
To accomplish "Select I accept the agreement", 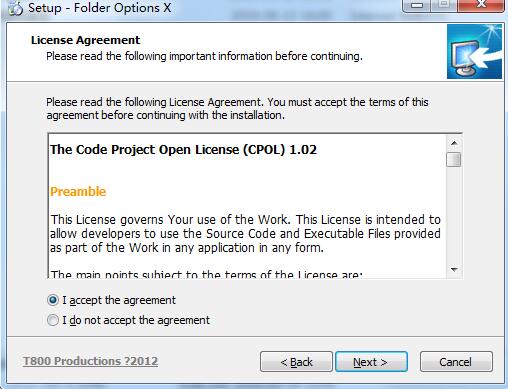I will tap(112, 300).
